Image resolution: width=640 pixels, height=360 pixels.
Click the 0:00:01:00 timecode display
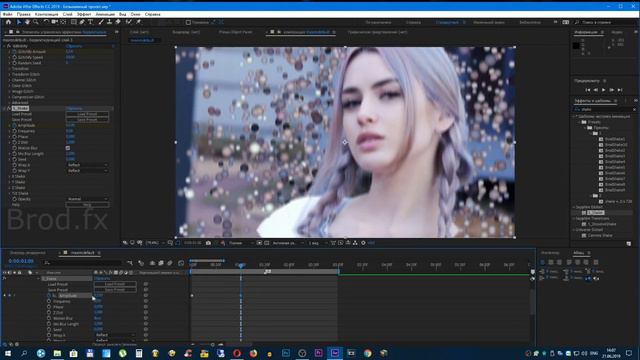(21, 261)
